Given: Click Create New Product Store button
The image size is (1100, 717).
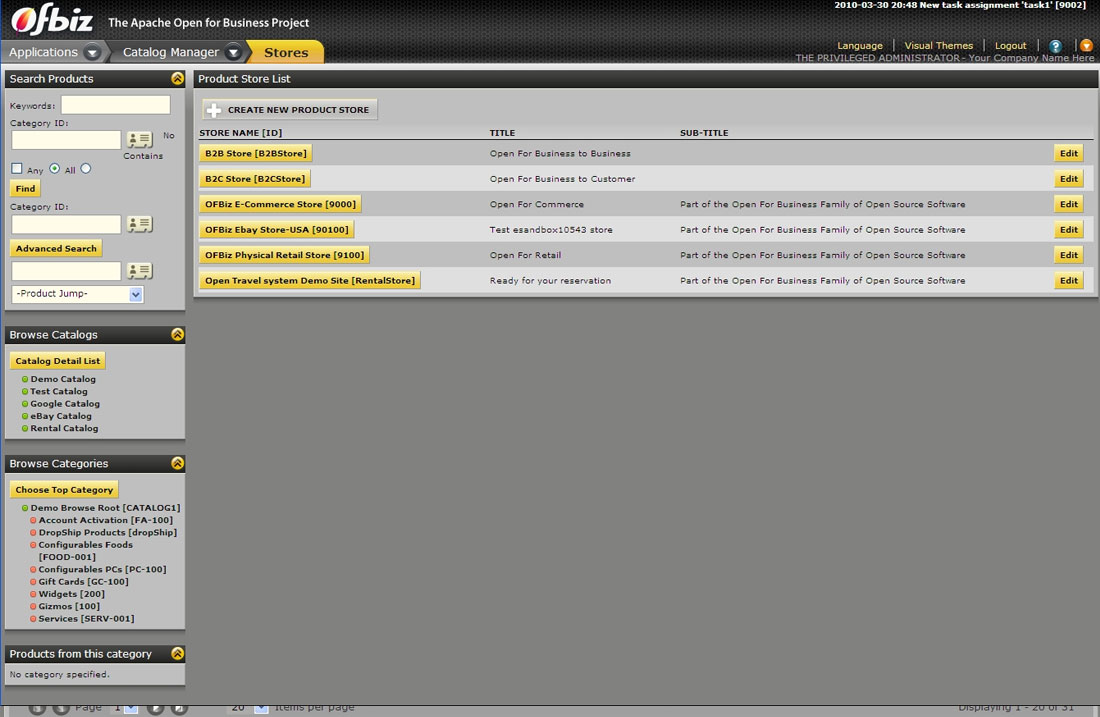Looking at the screenshot, I should [x=290, y=110].
